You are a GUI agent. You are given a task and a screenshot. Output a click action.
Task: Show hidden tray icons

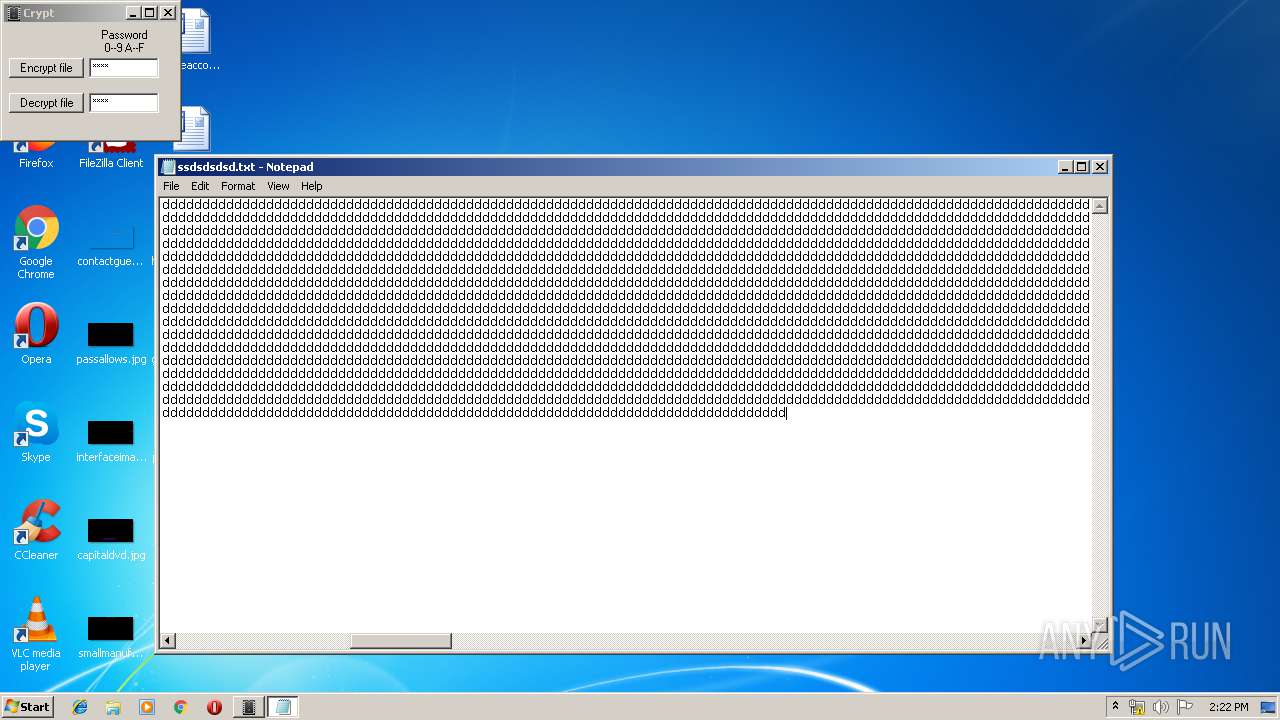point(1115,707)
